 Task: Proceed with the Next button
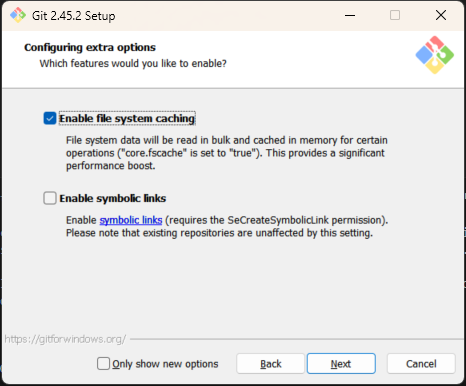pyautogui.click(x=341, y=364)
